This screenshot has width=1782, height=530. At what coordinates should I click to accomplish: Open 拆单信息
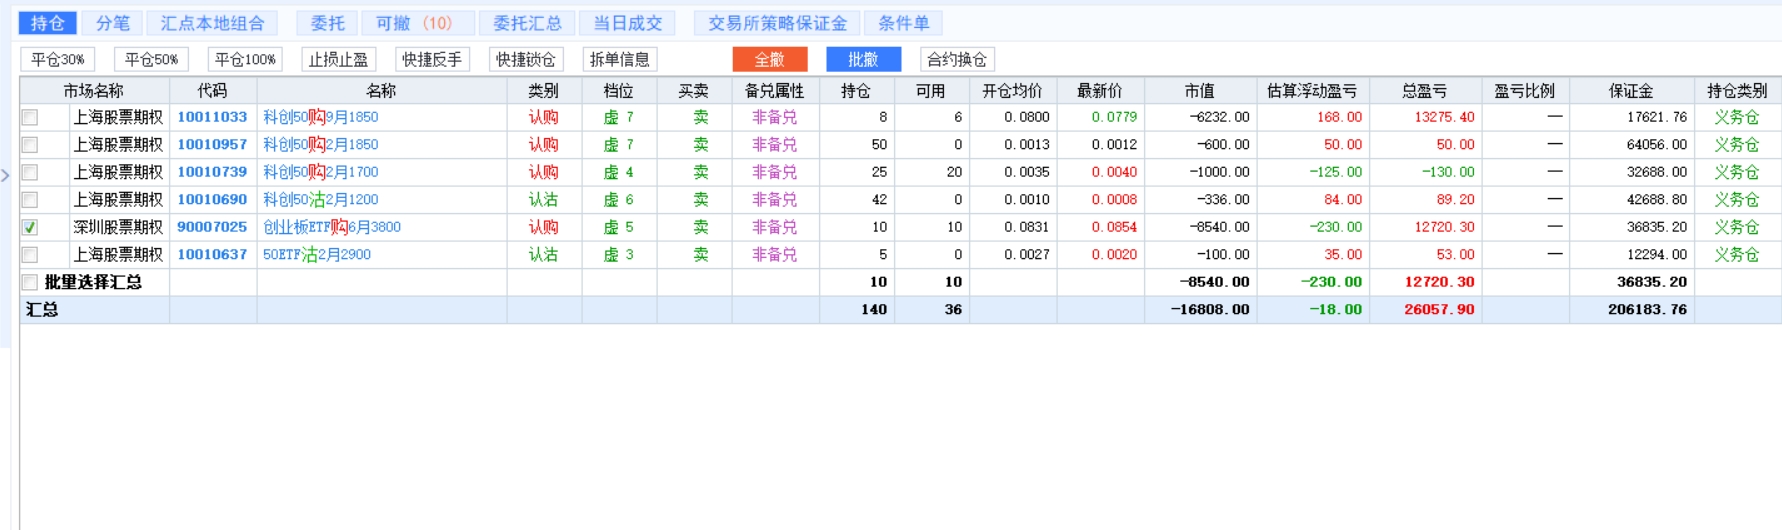click(619, 60)
